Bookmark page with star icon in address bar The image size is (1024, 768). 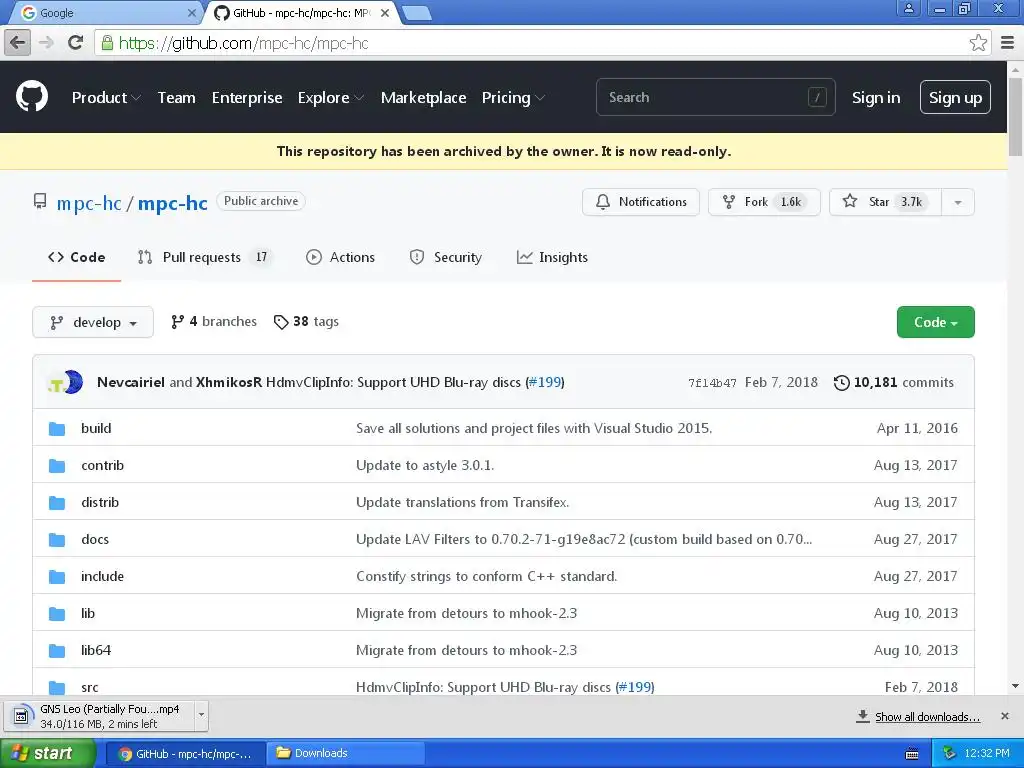(x=978, y=43)
